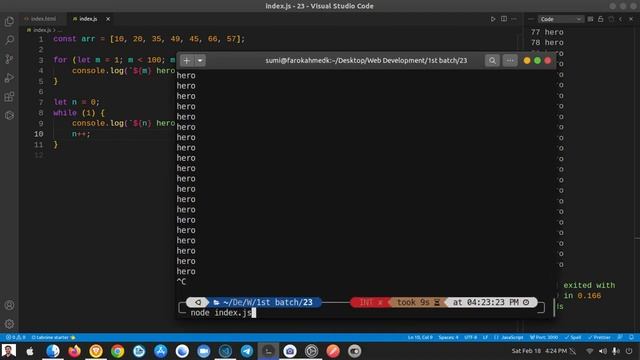Open the date and time Sat Feb 18
Image resolution: width=640 pixels, height=360 pixels.
pyautogui.click(x=540, y=351)
